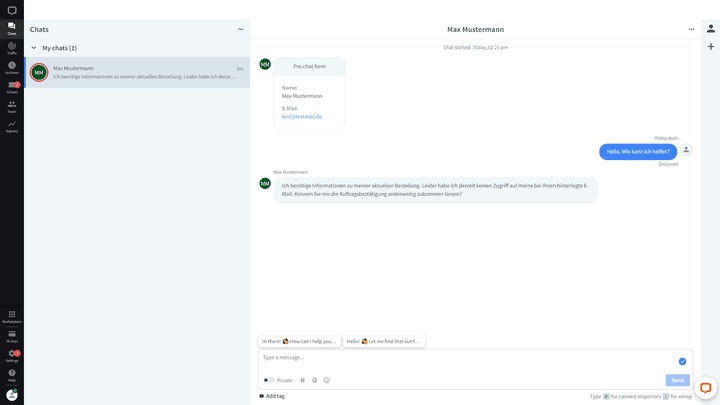Insert canned response with hash icon
Image resolution: width=720 pixels, height=405 pixels.
(302, 380)
